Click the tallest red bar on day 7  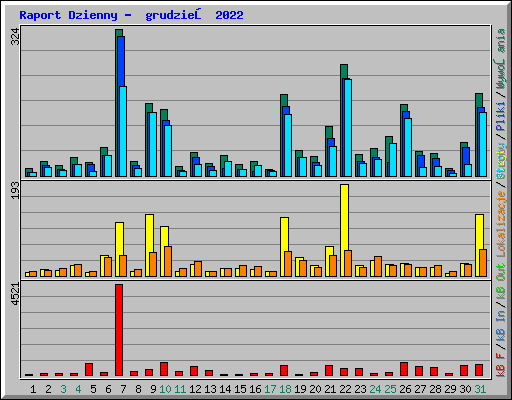click(x=119, y=330)
